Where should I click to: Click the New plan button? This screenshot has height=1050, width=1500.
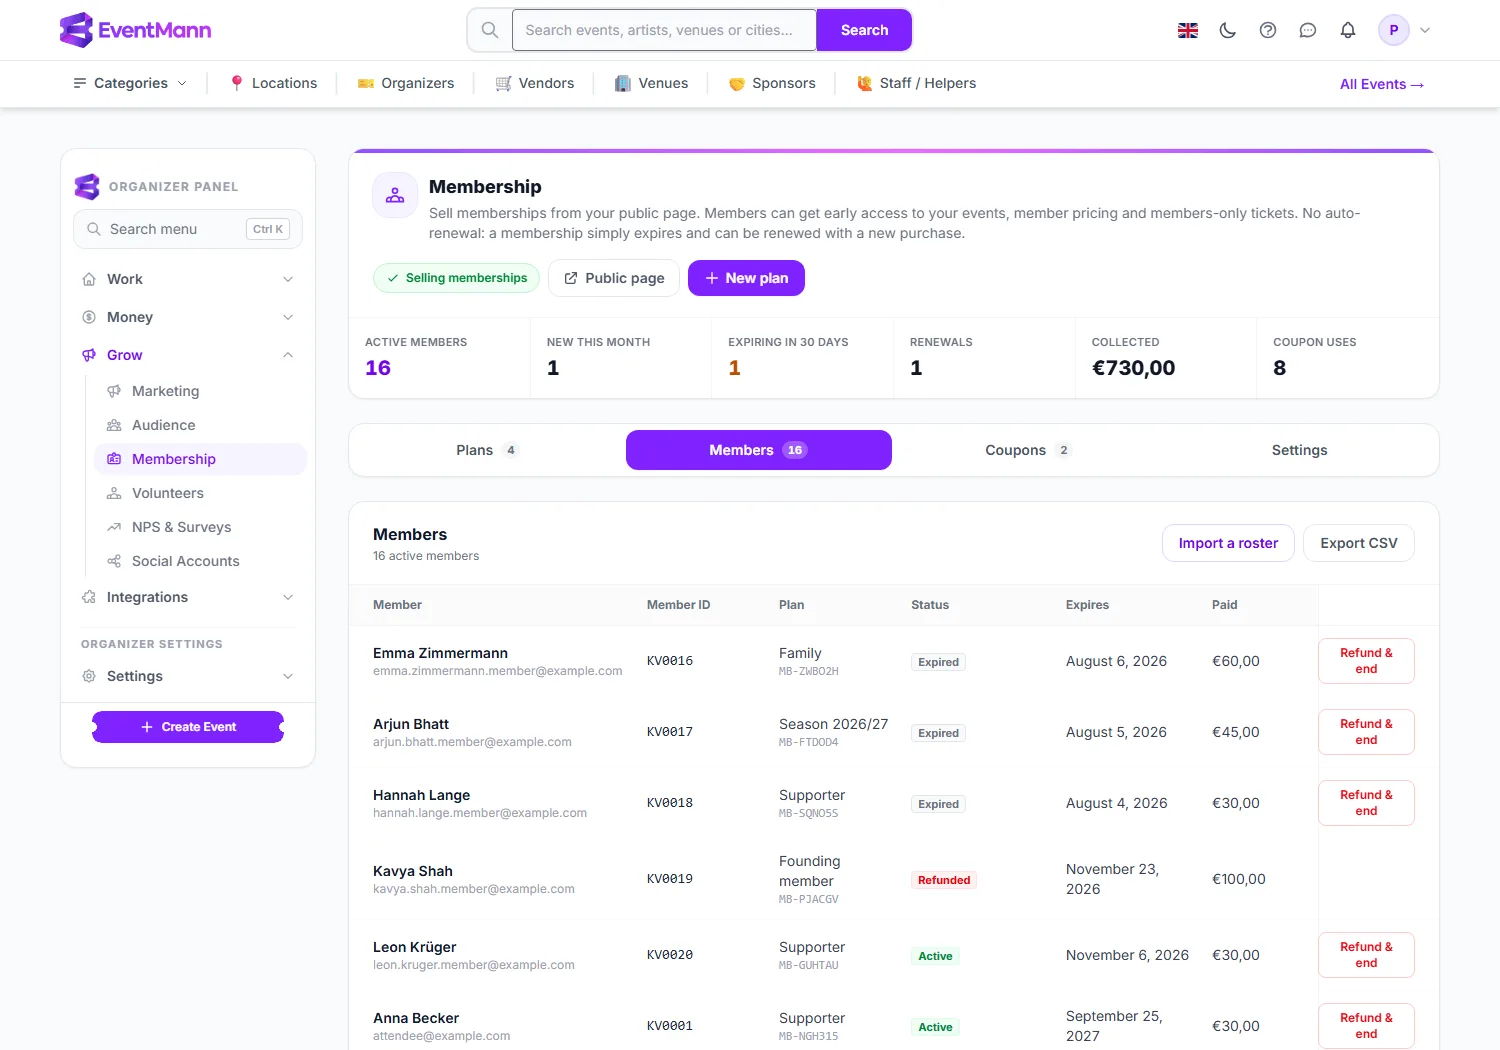746,278
